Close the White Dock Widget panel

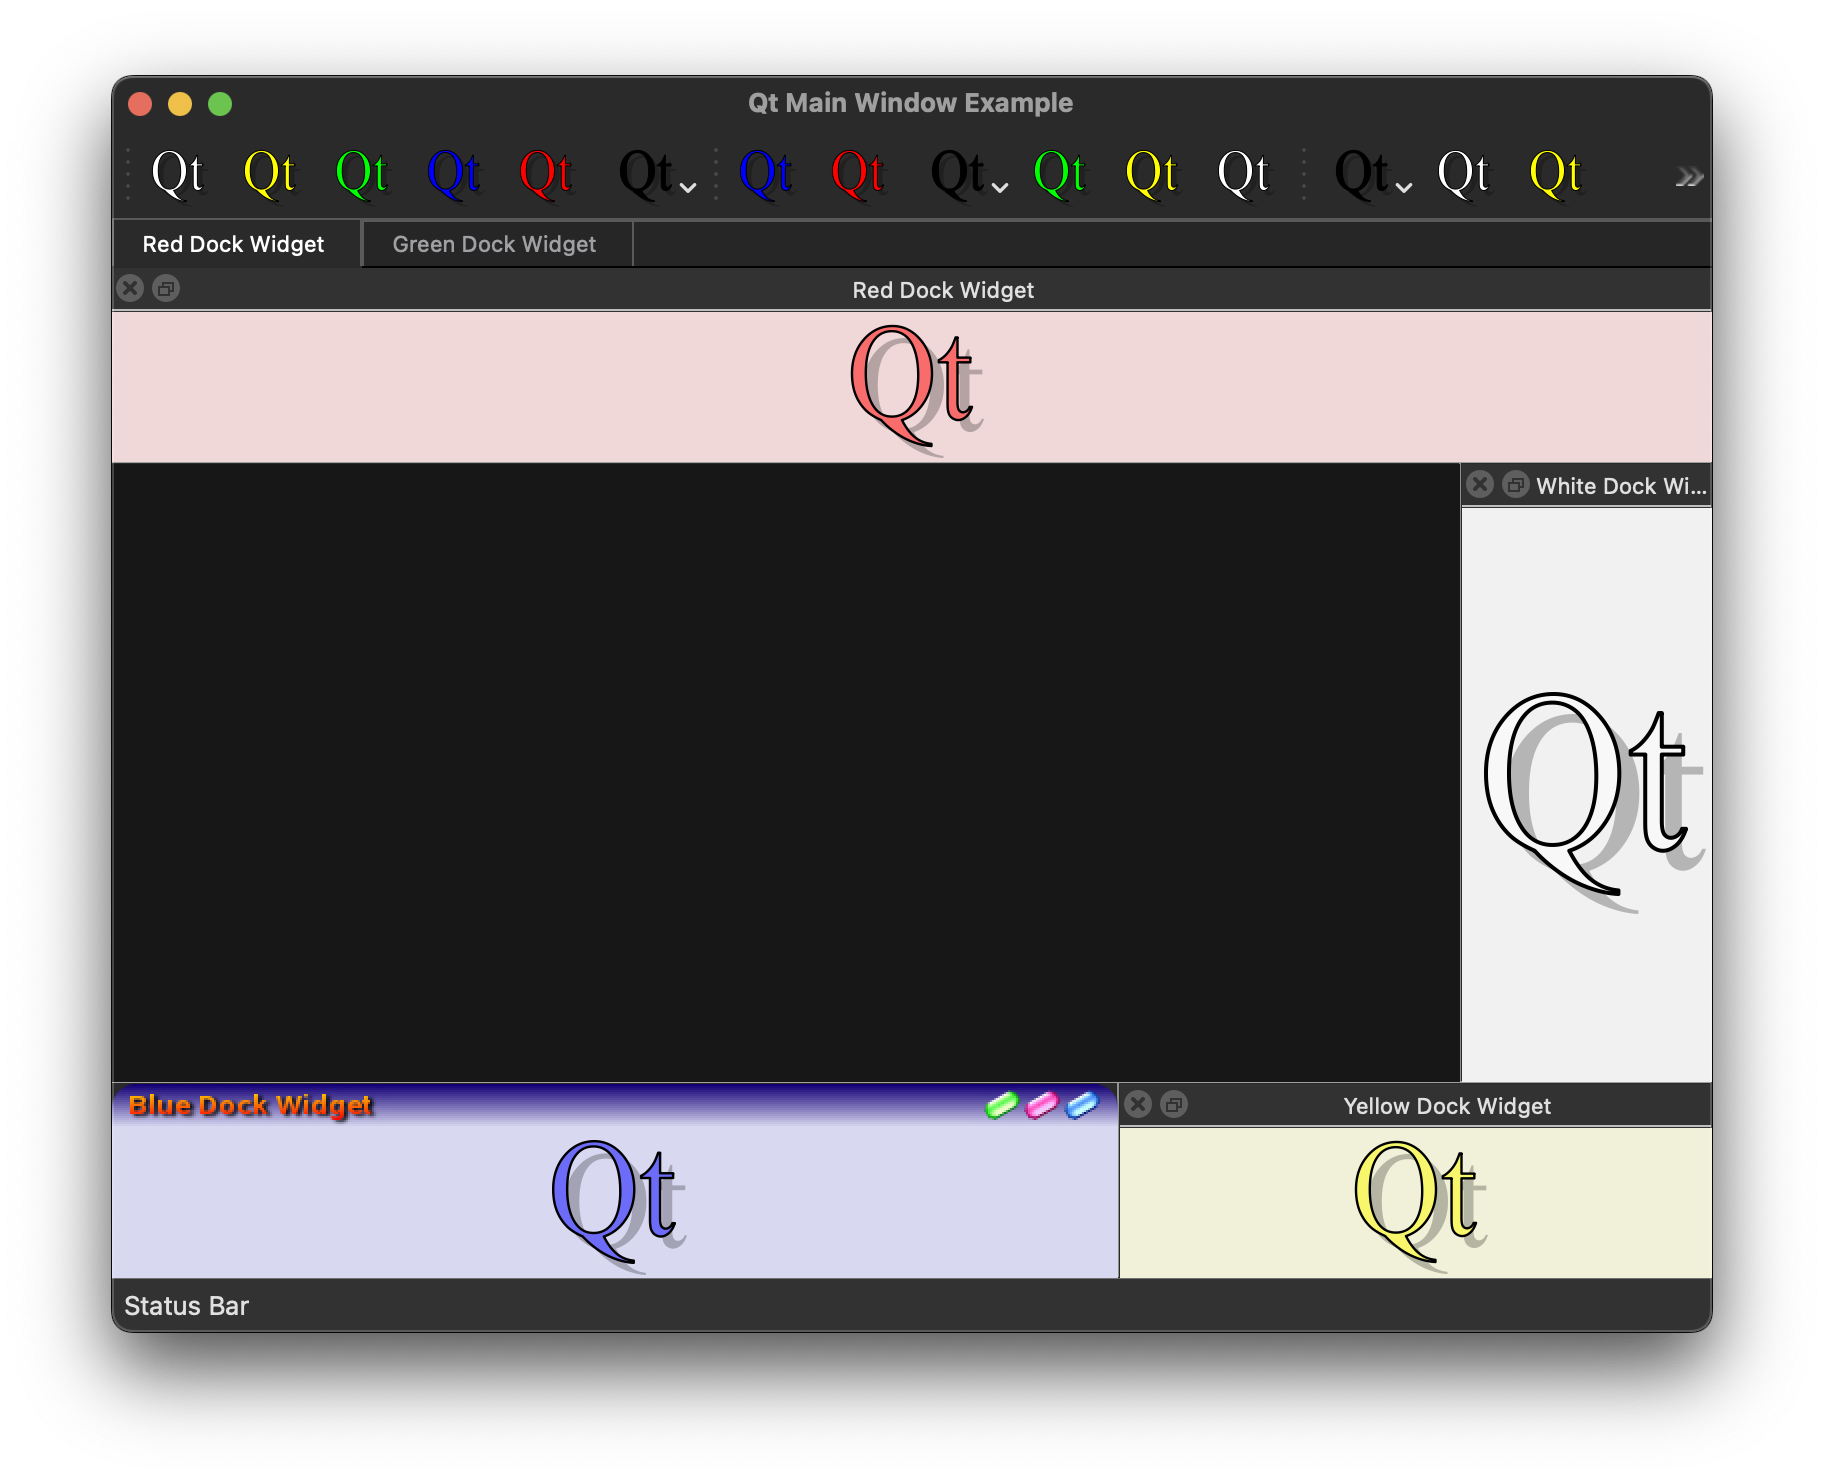tap(1480, 484)
